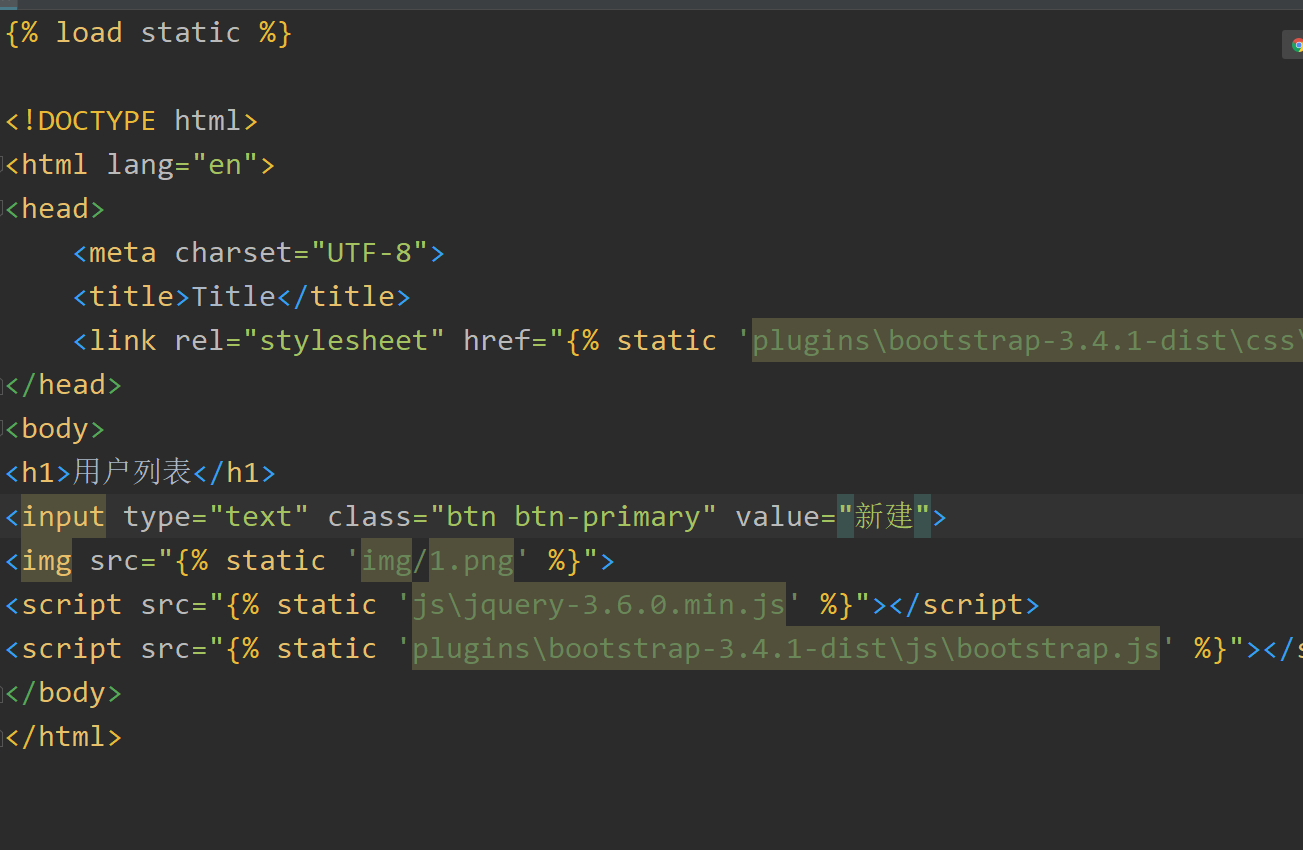This screenshot has width=1303, height=850.
Task: Click the '新建' value string
Action: point(884,517)
